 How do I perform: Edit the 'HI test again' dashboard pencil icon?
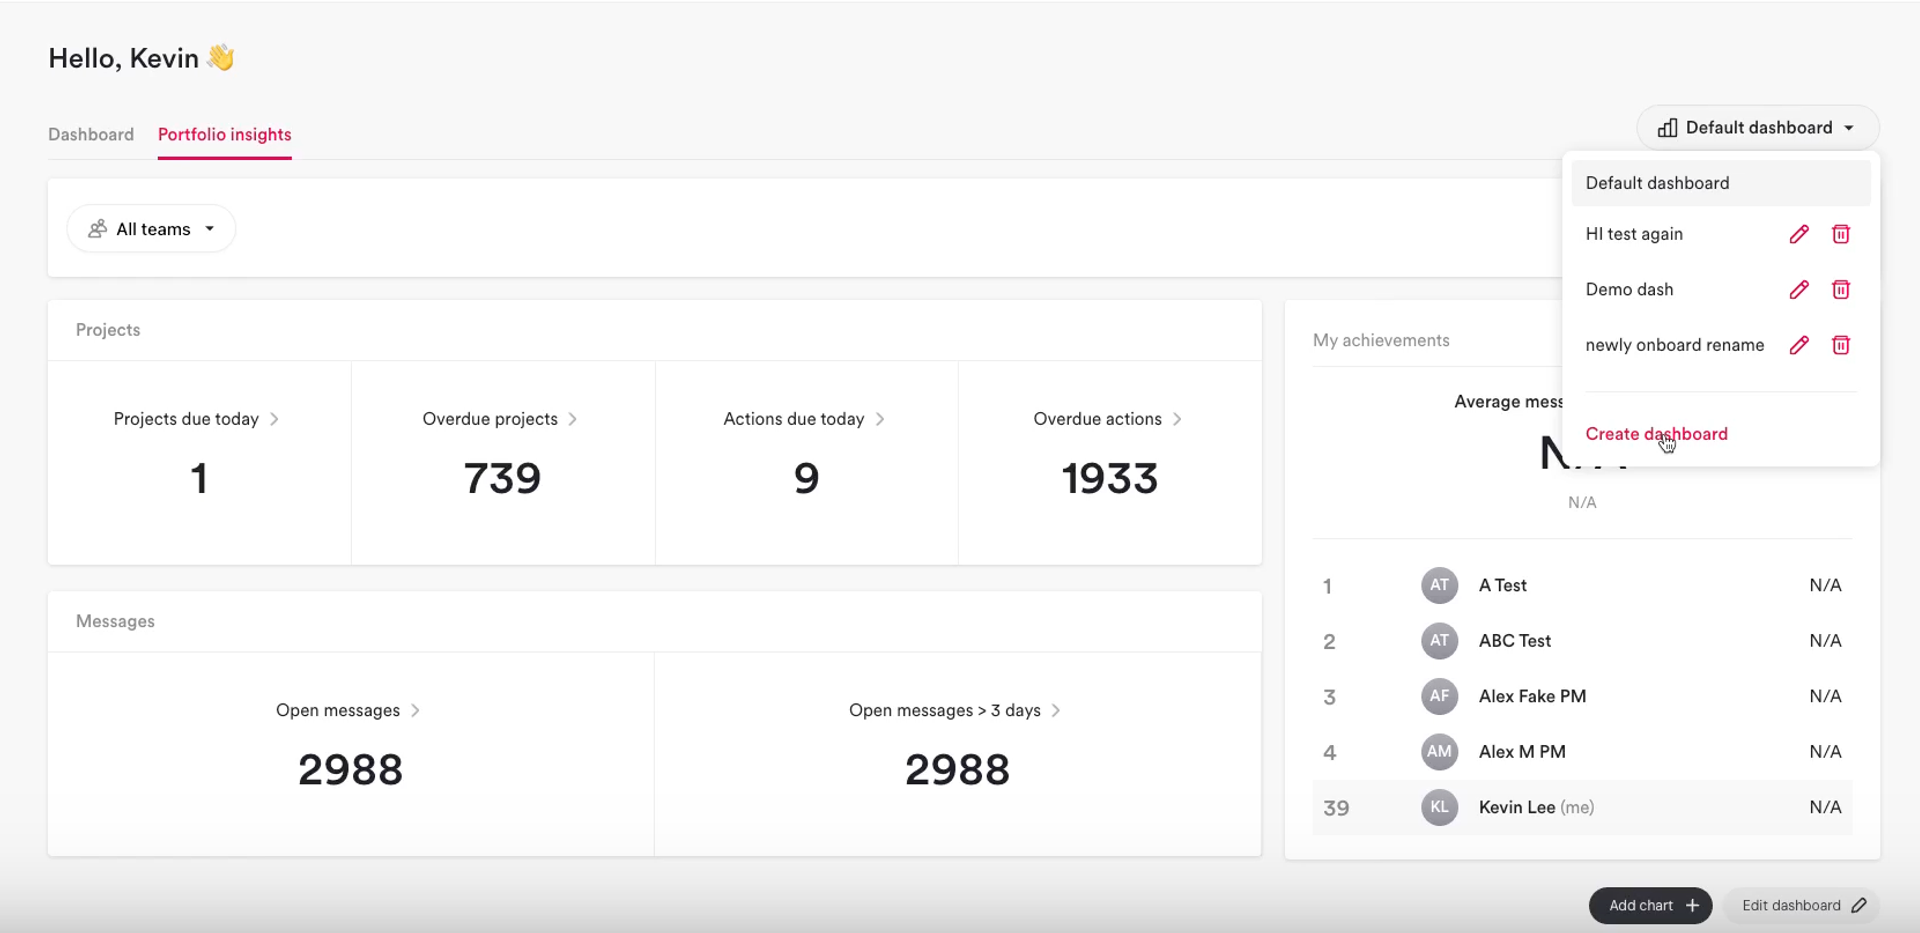coord(1799,234)
